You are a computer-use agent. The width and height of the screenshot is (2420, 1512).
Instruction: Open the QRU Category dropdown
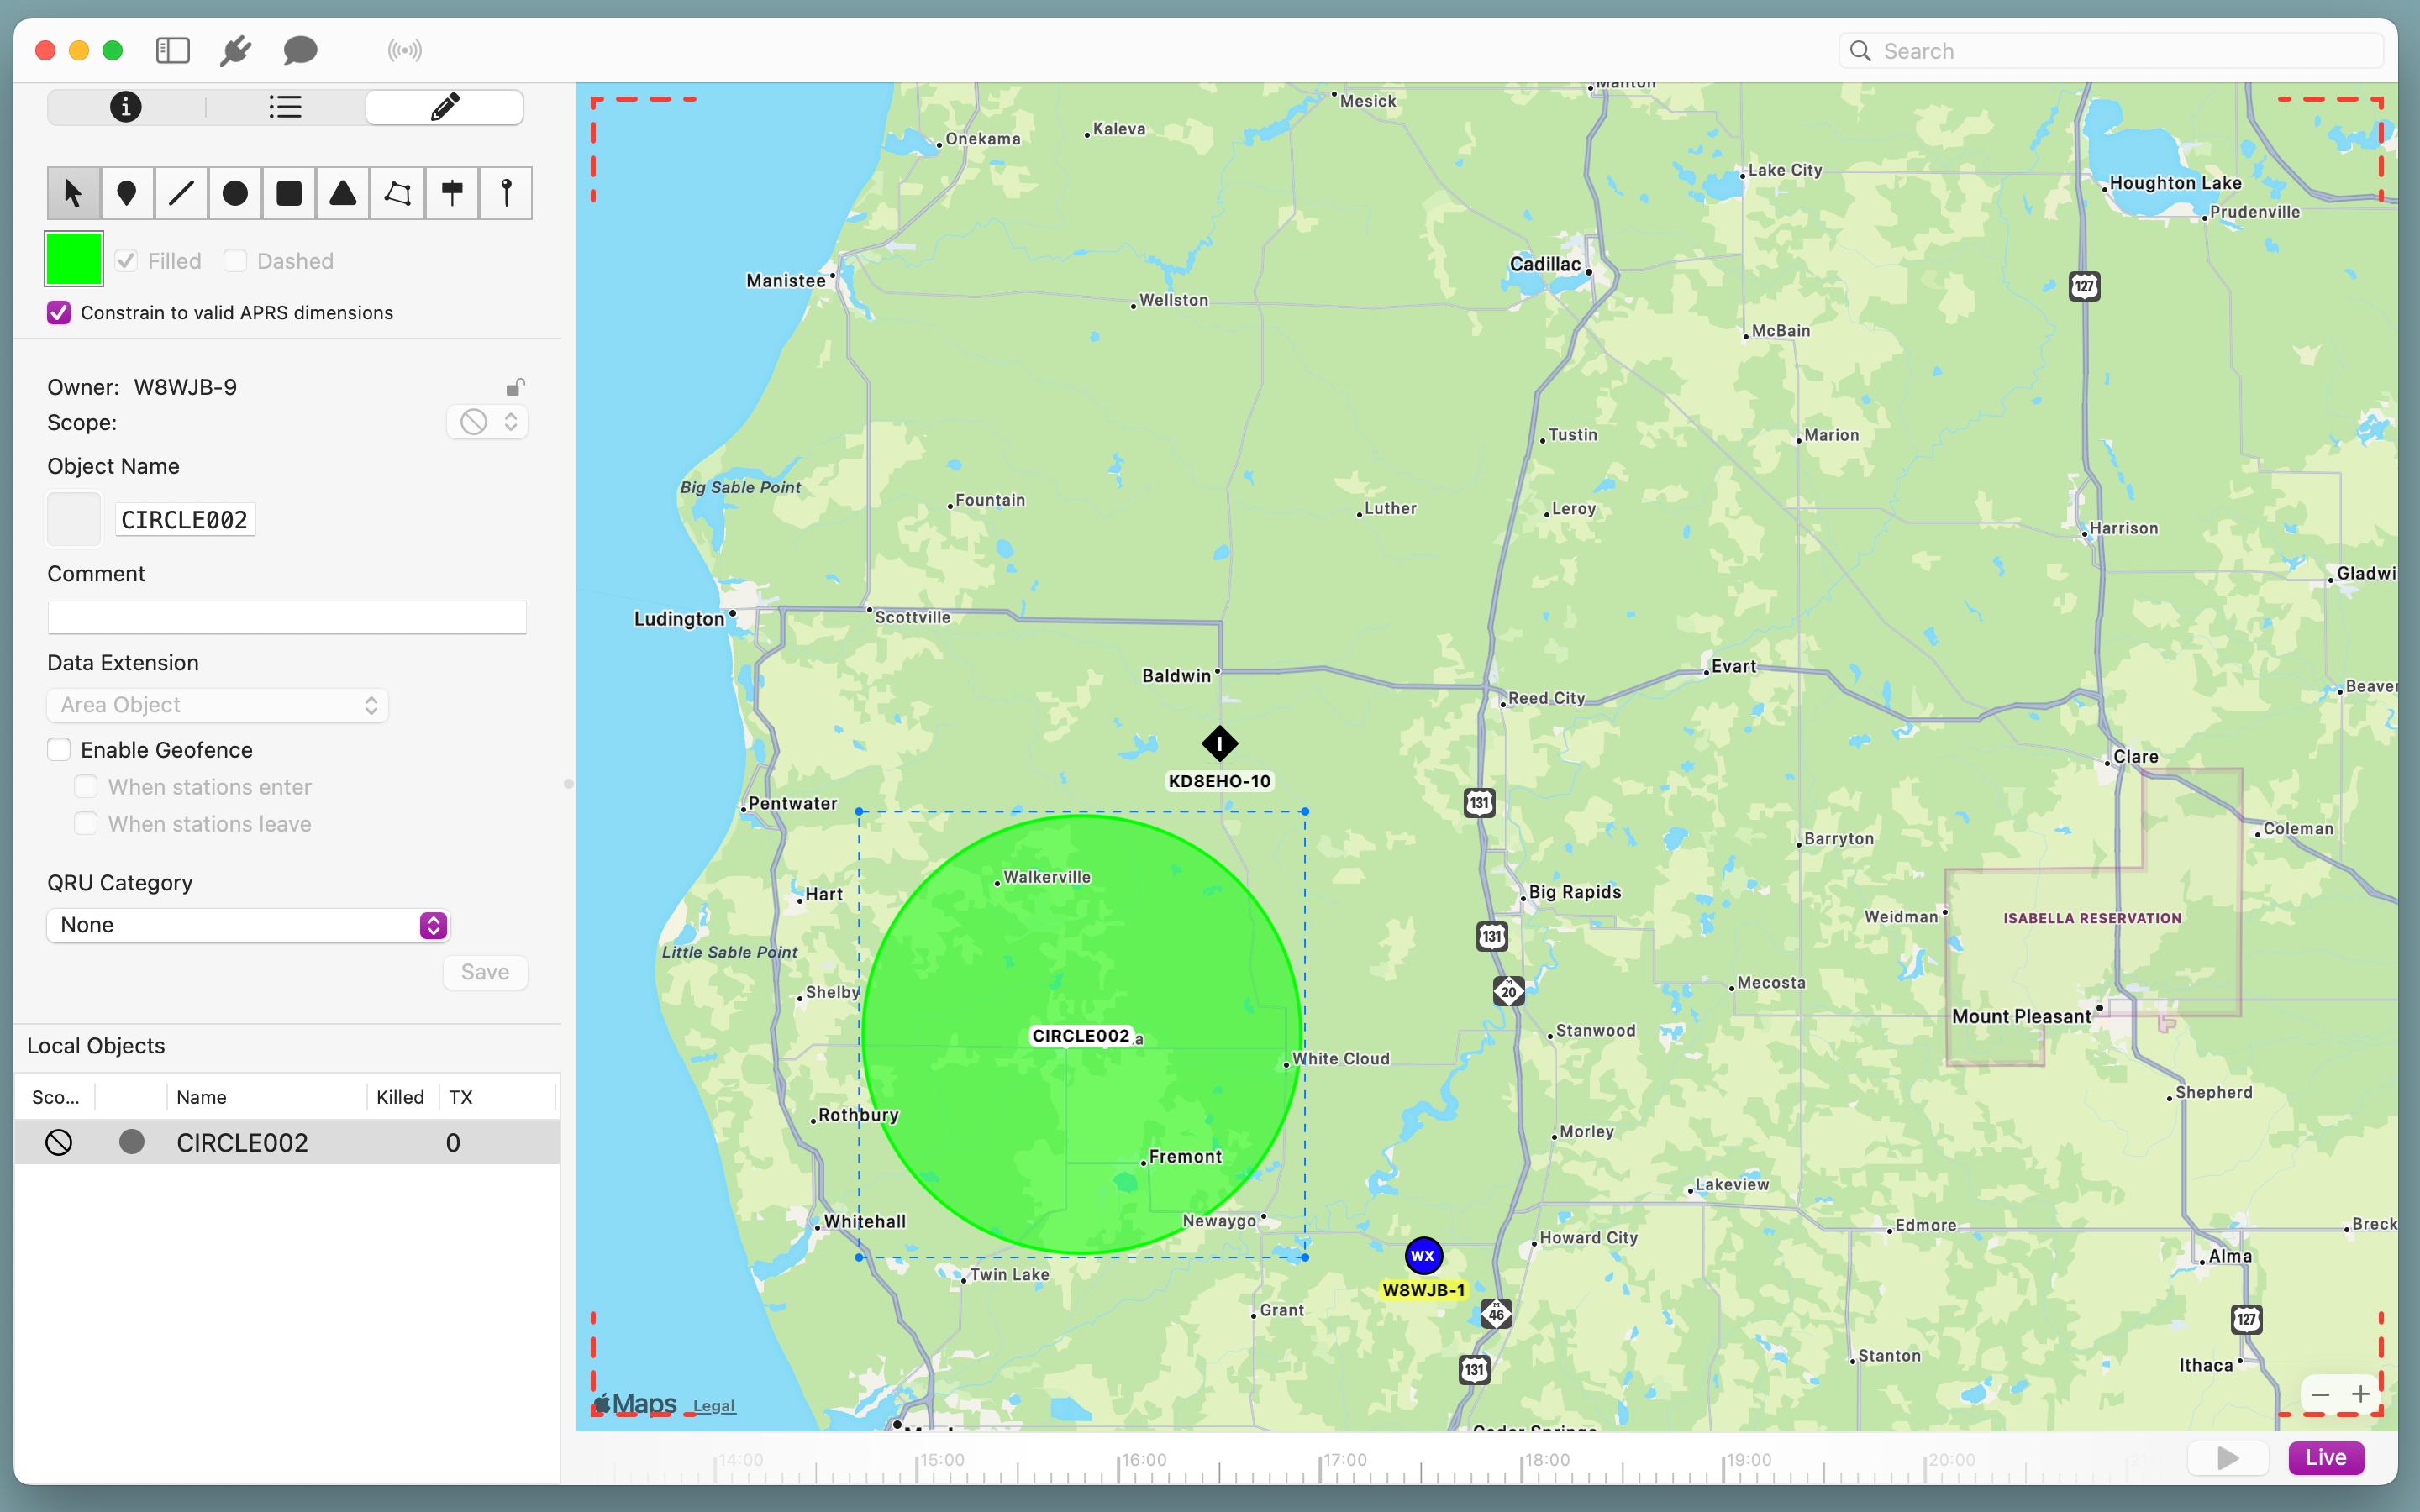coord(248,925)
